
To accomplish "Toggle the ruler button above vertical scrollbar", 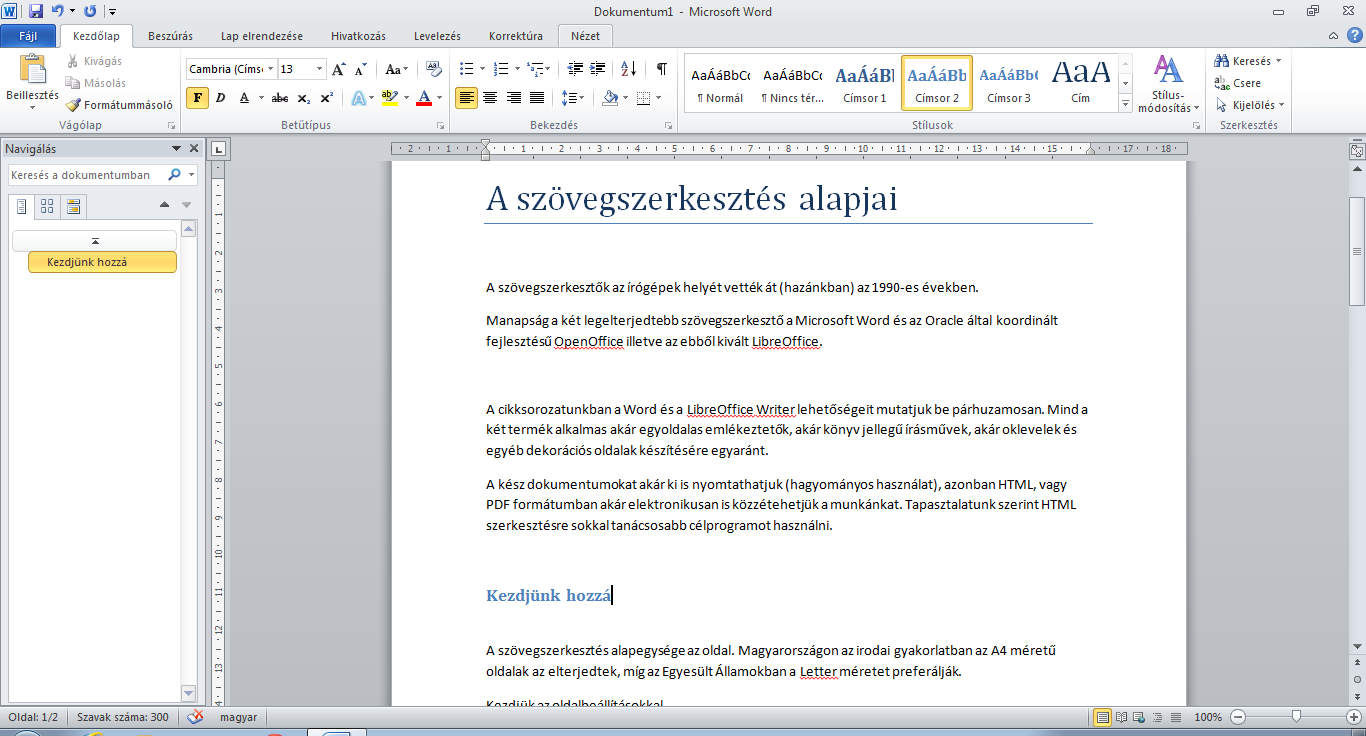I will point(1357,151).
